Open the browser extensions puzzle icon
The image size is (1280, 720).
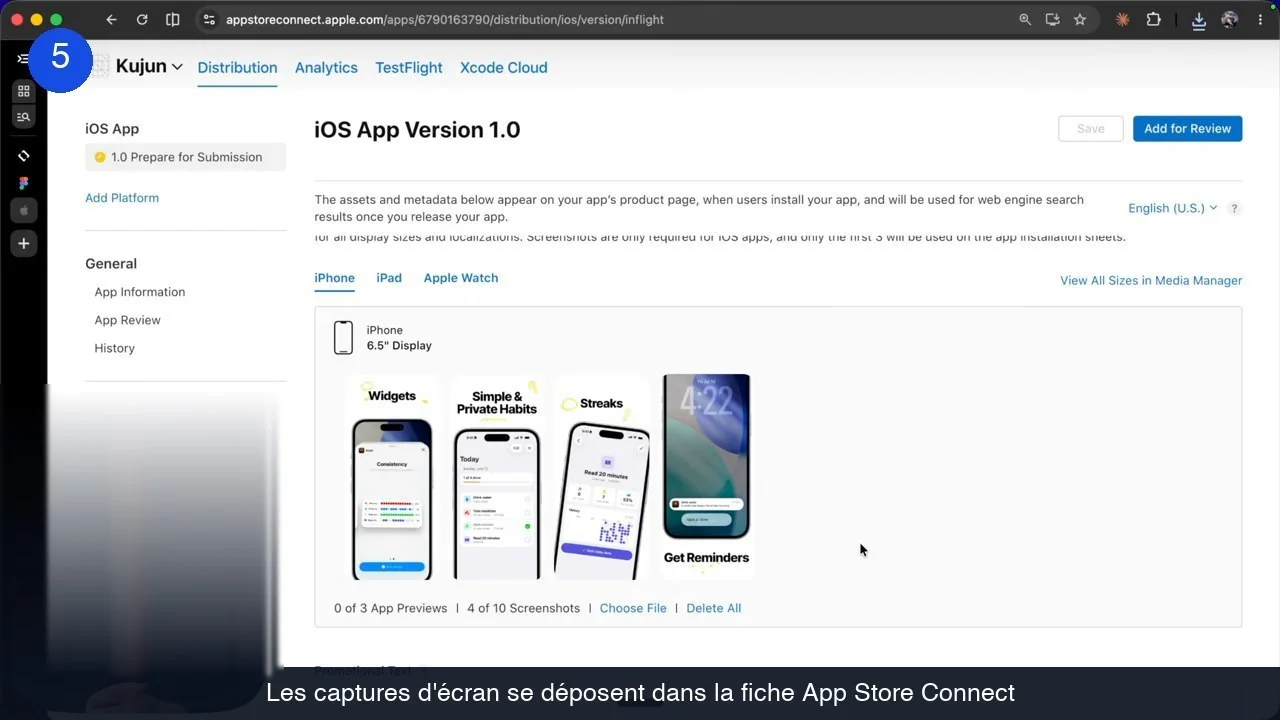(x=1153, y=19)
